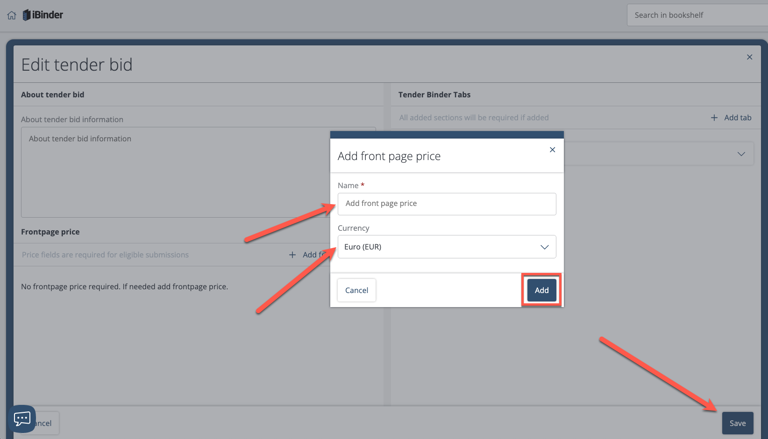Click the chevron arrow in Currency field
The image size is (768, 439).
[x=544, y=247]
